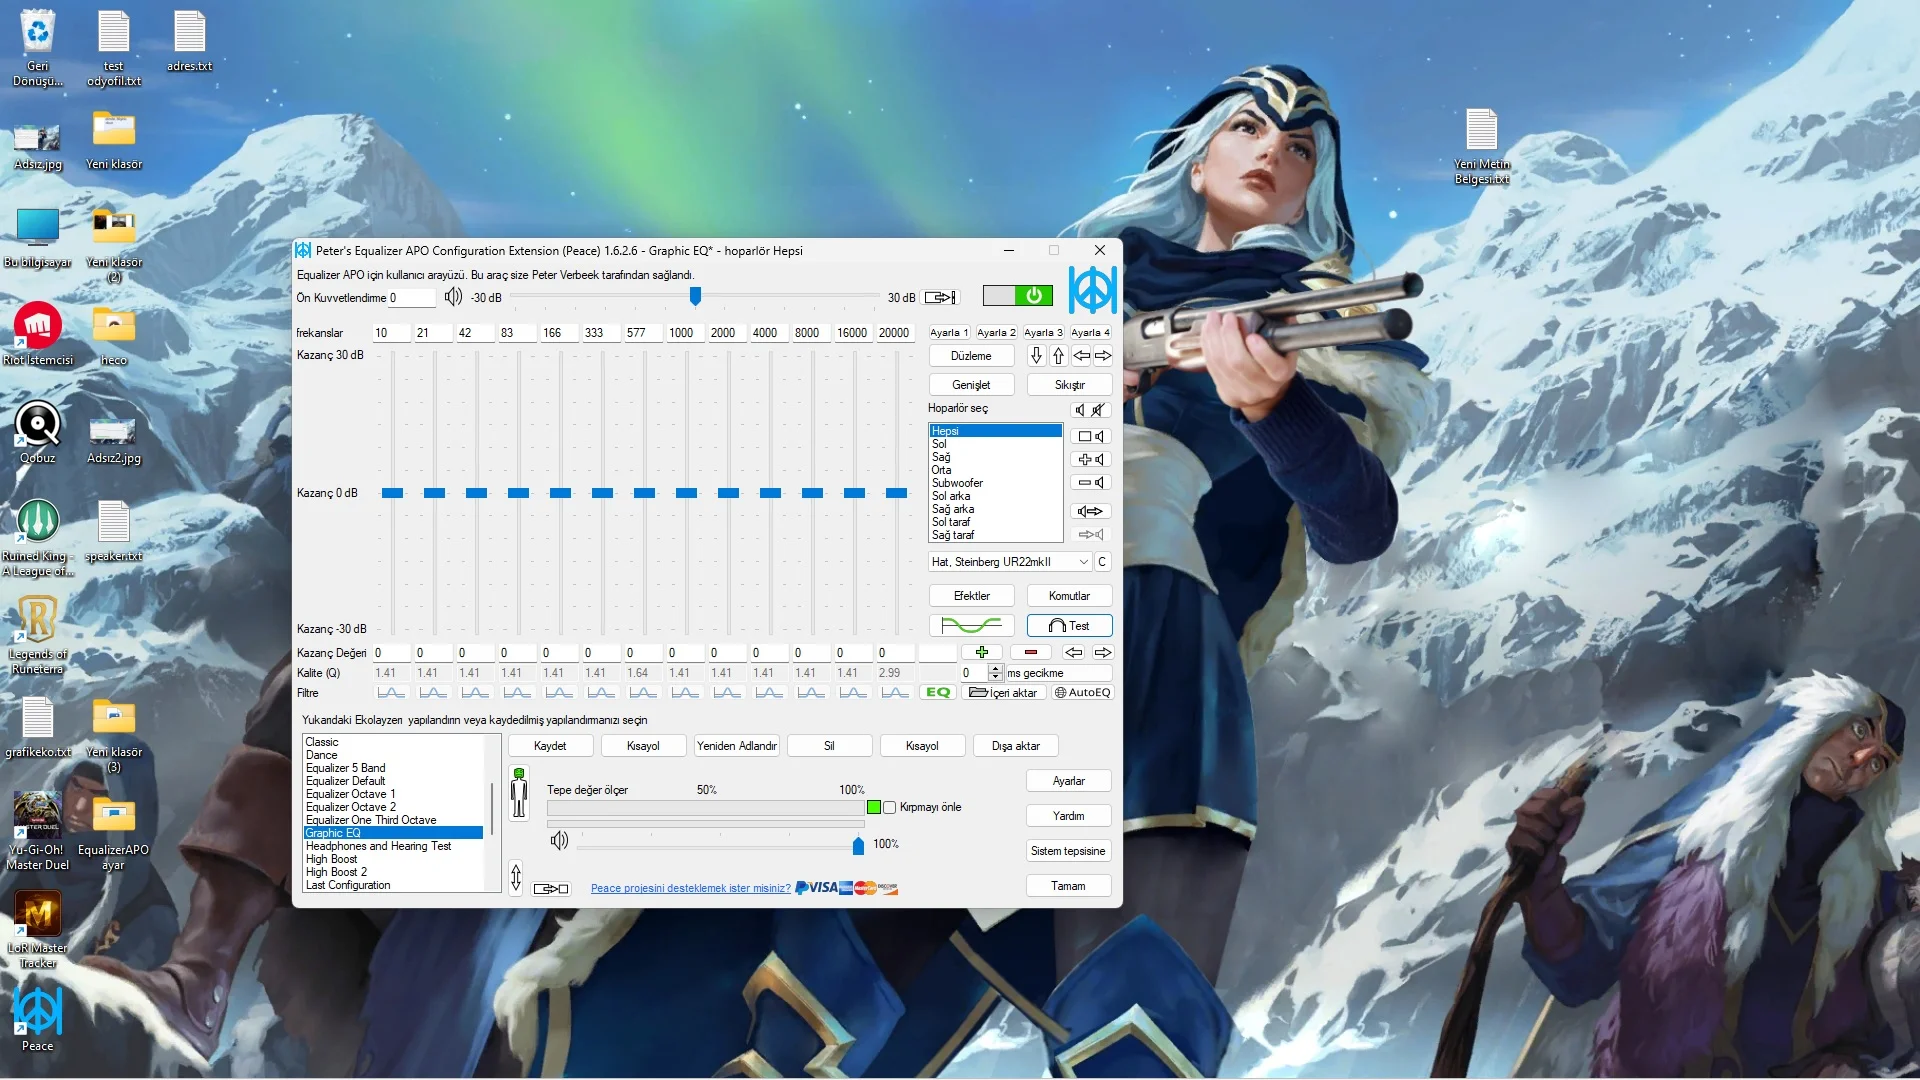Click the Ön Kuvvetlendirme value field
Viewport: 1920px width, 1080px height.
(x=412, y=298)
